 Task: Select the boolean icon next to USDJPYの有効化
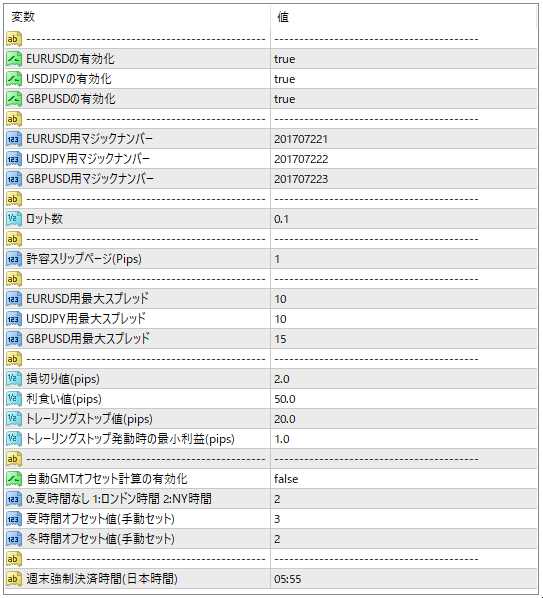coord(14,79)
